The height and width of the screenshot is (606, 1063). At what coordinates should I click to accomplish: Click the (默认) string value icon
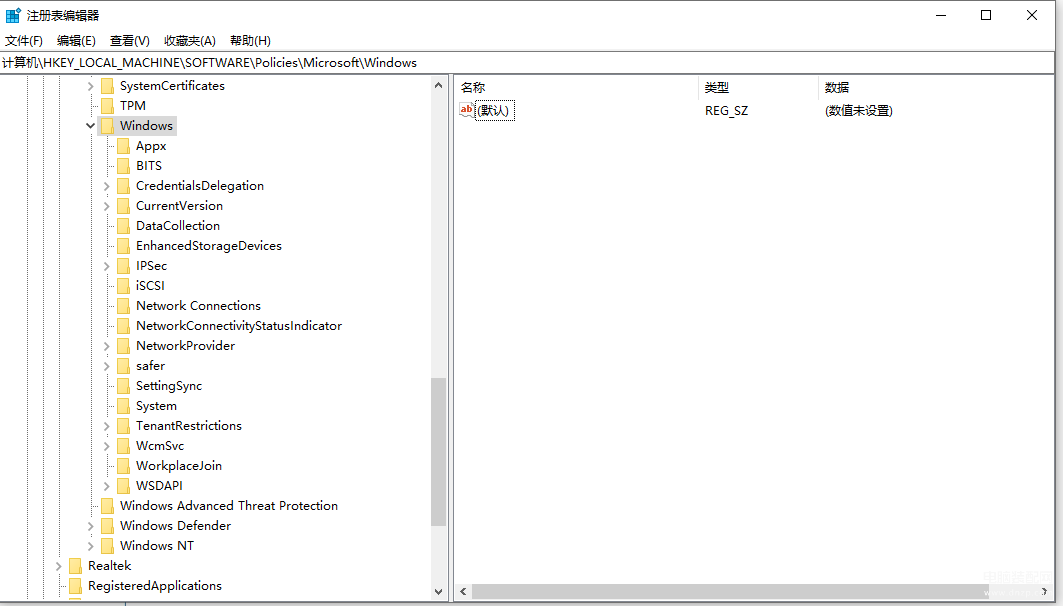466,110
